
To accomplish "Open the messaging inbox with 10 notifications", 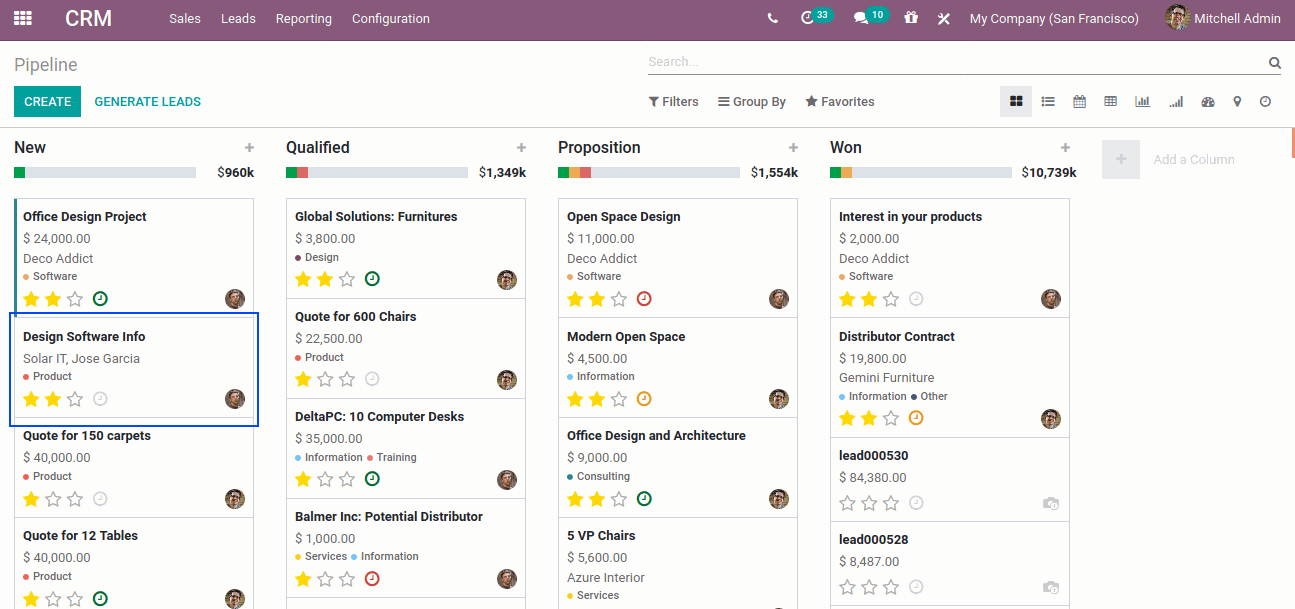I will click(861, 17).
